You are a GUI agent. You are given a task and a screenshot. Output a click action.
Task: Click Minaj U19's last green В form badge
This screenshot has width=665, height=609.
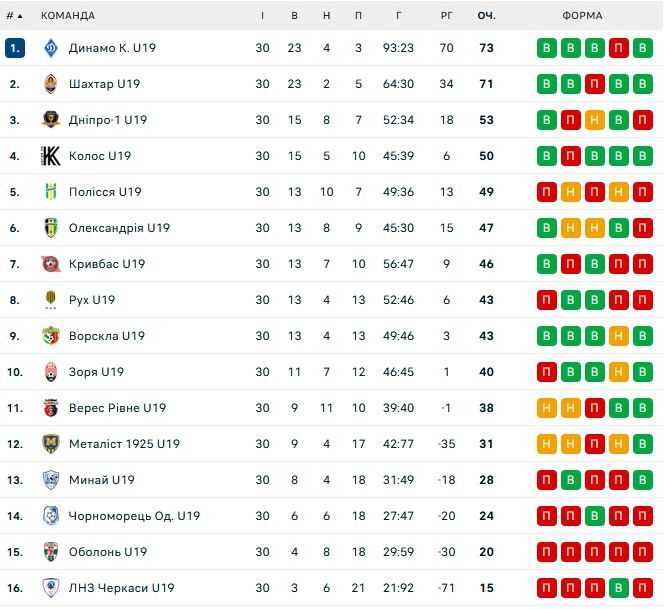tap(643, 480)
